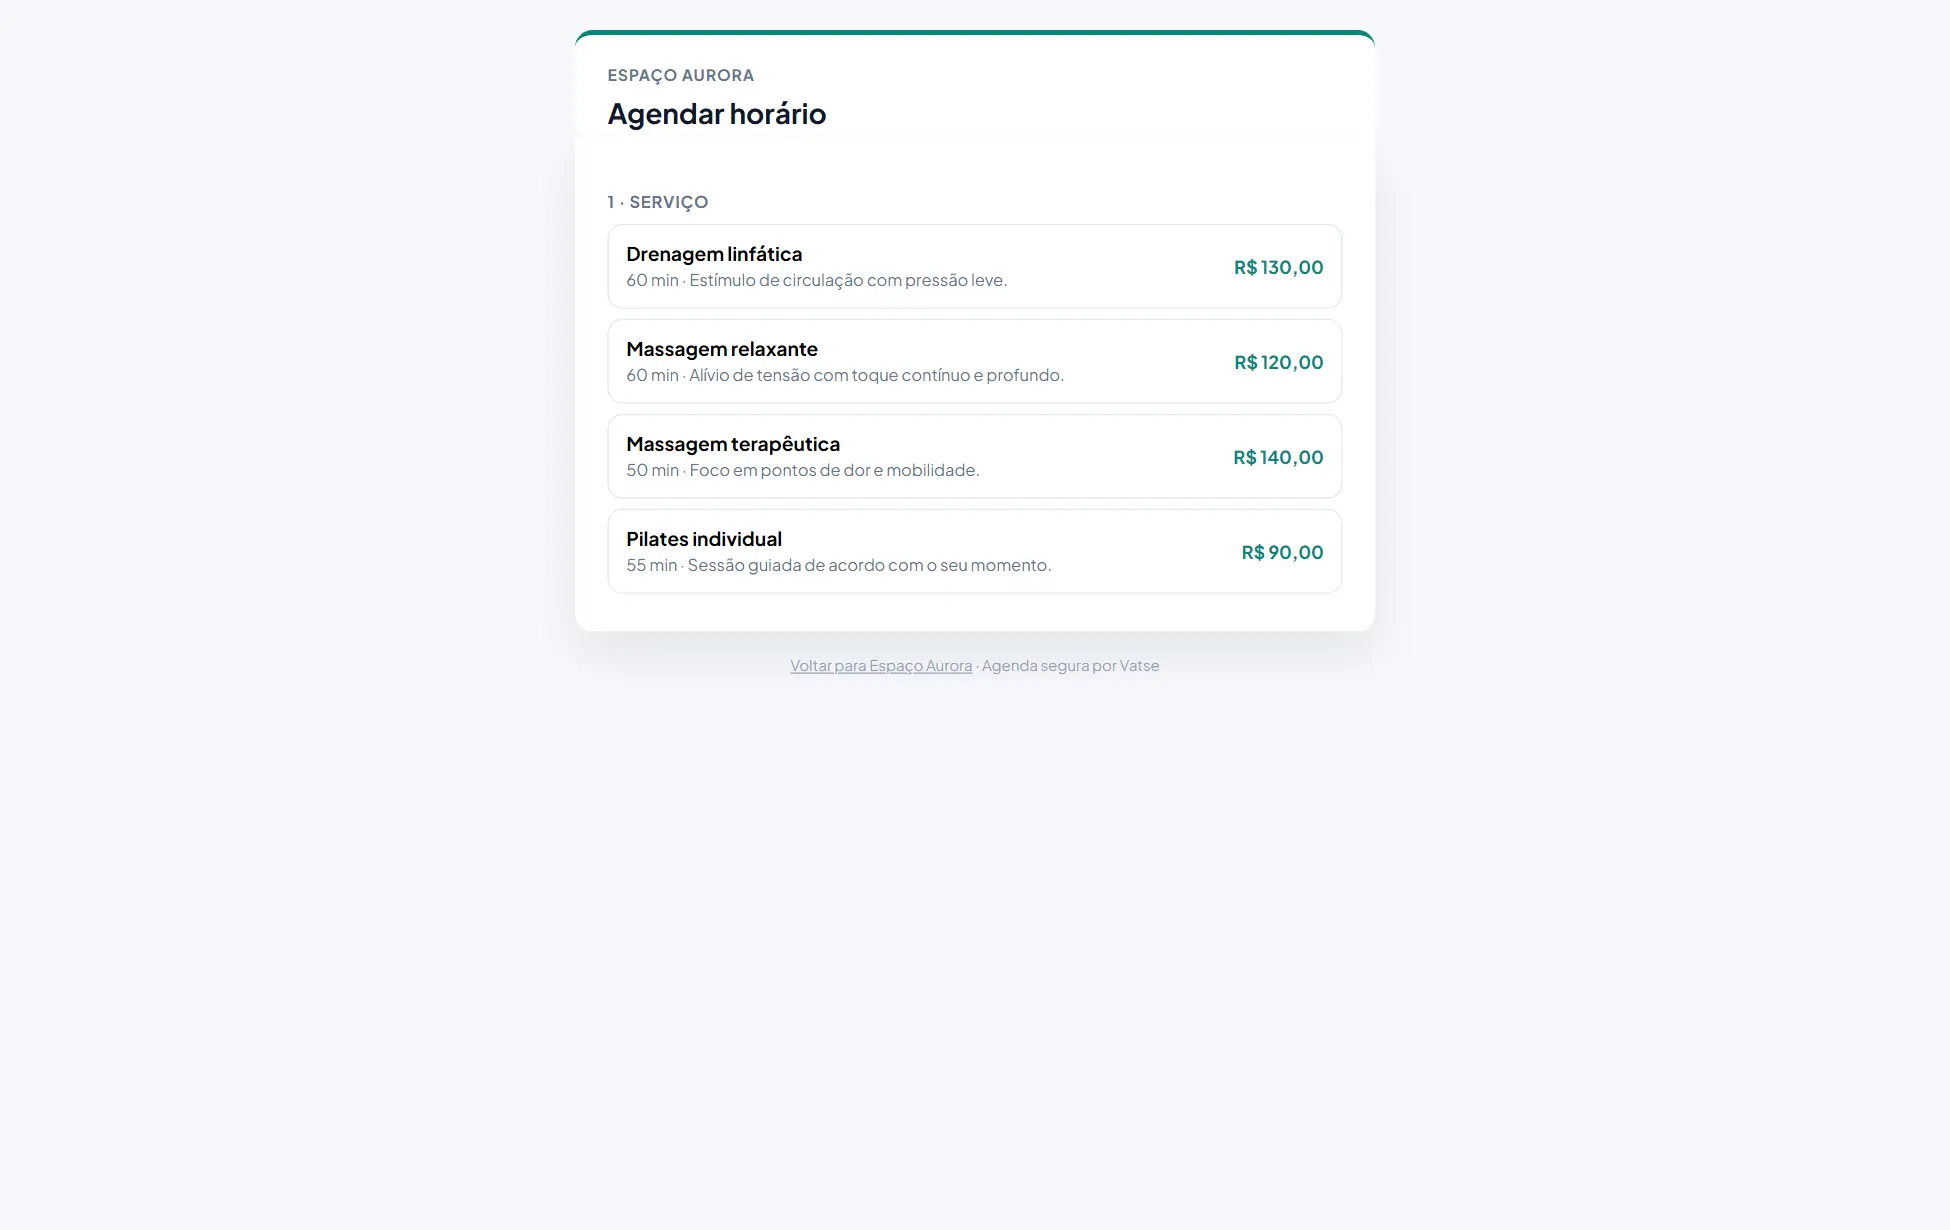Click the 55 min duration of Pilates
This screenshot has width=1950, height=1230.
pyautogui.click(x=652, y=565)
